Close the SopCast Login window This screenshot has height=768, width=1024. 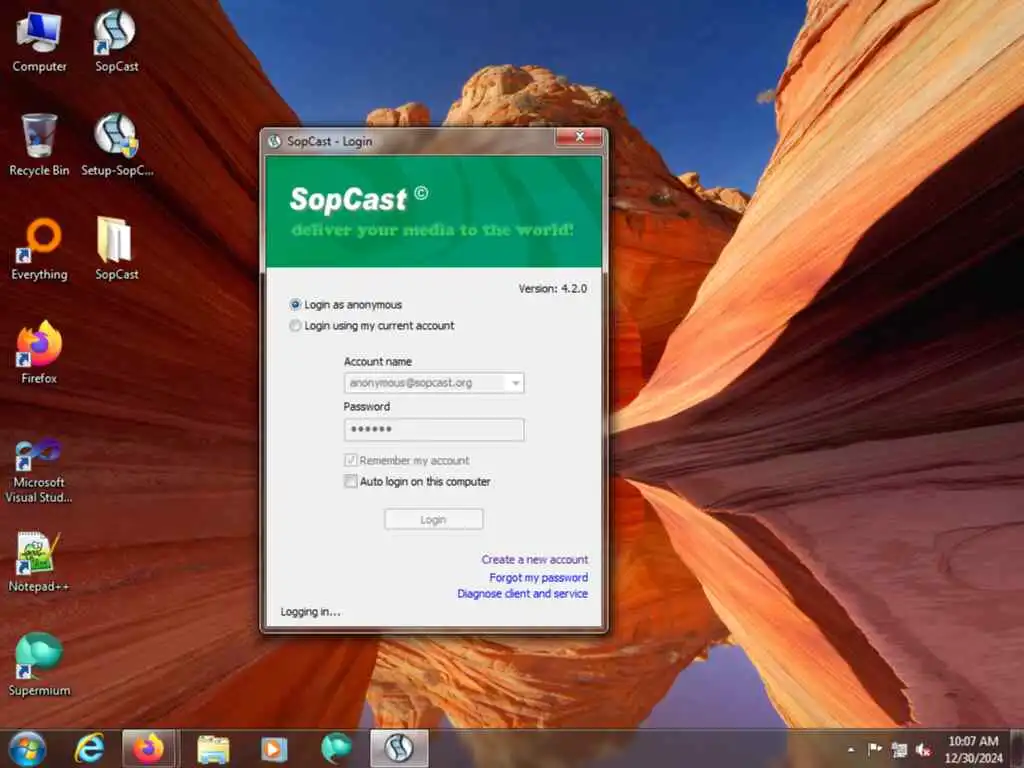click(579, 136)
